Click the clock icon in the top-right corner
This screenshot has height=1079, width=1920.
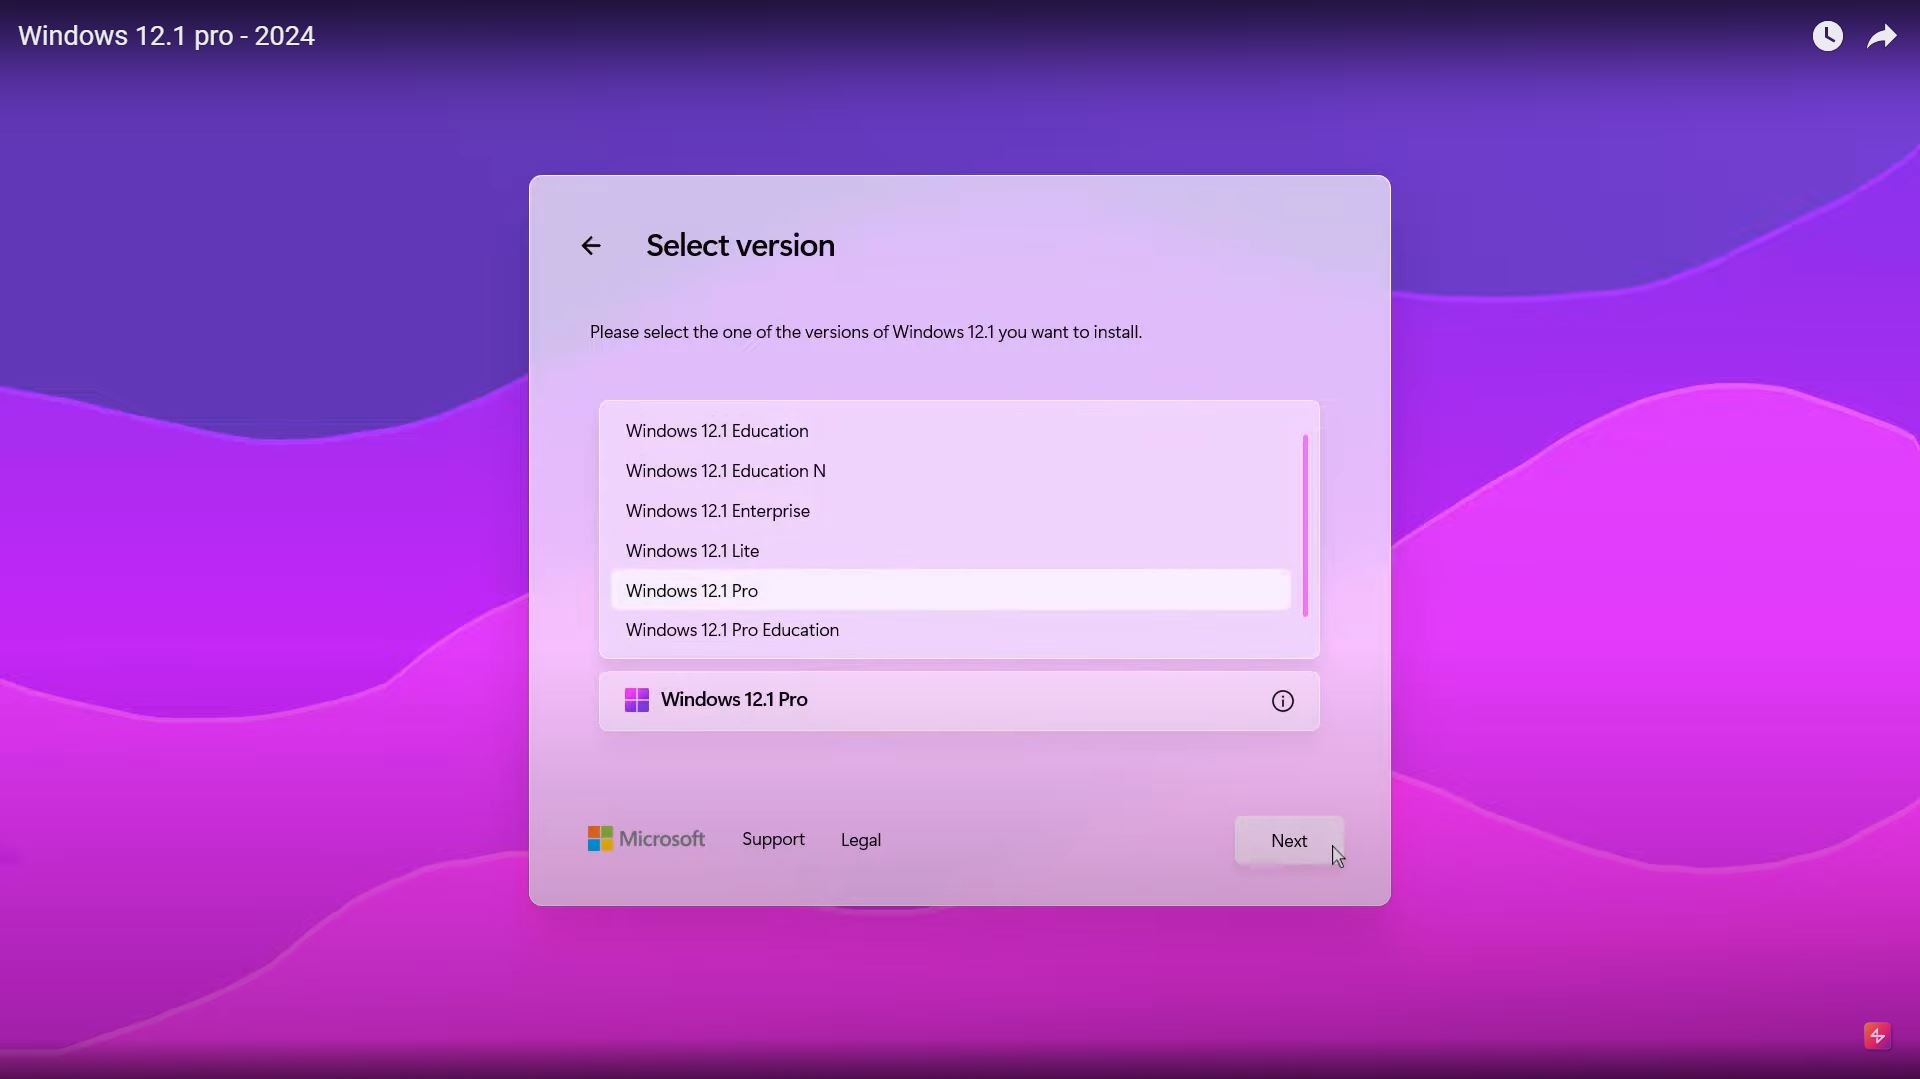pyautogui.click(x=1828, y=35)
